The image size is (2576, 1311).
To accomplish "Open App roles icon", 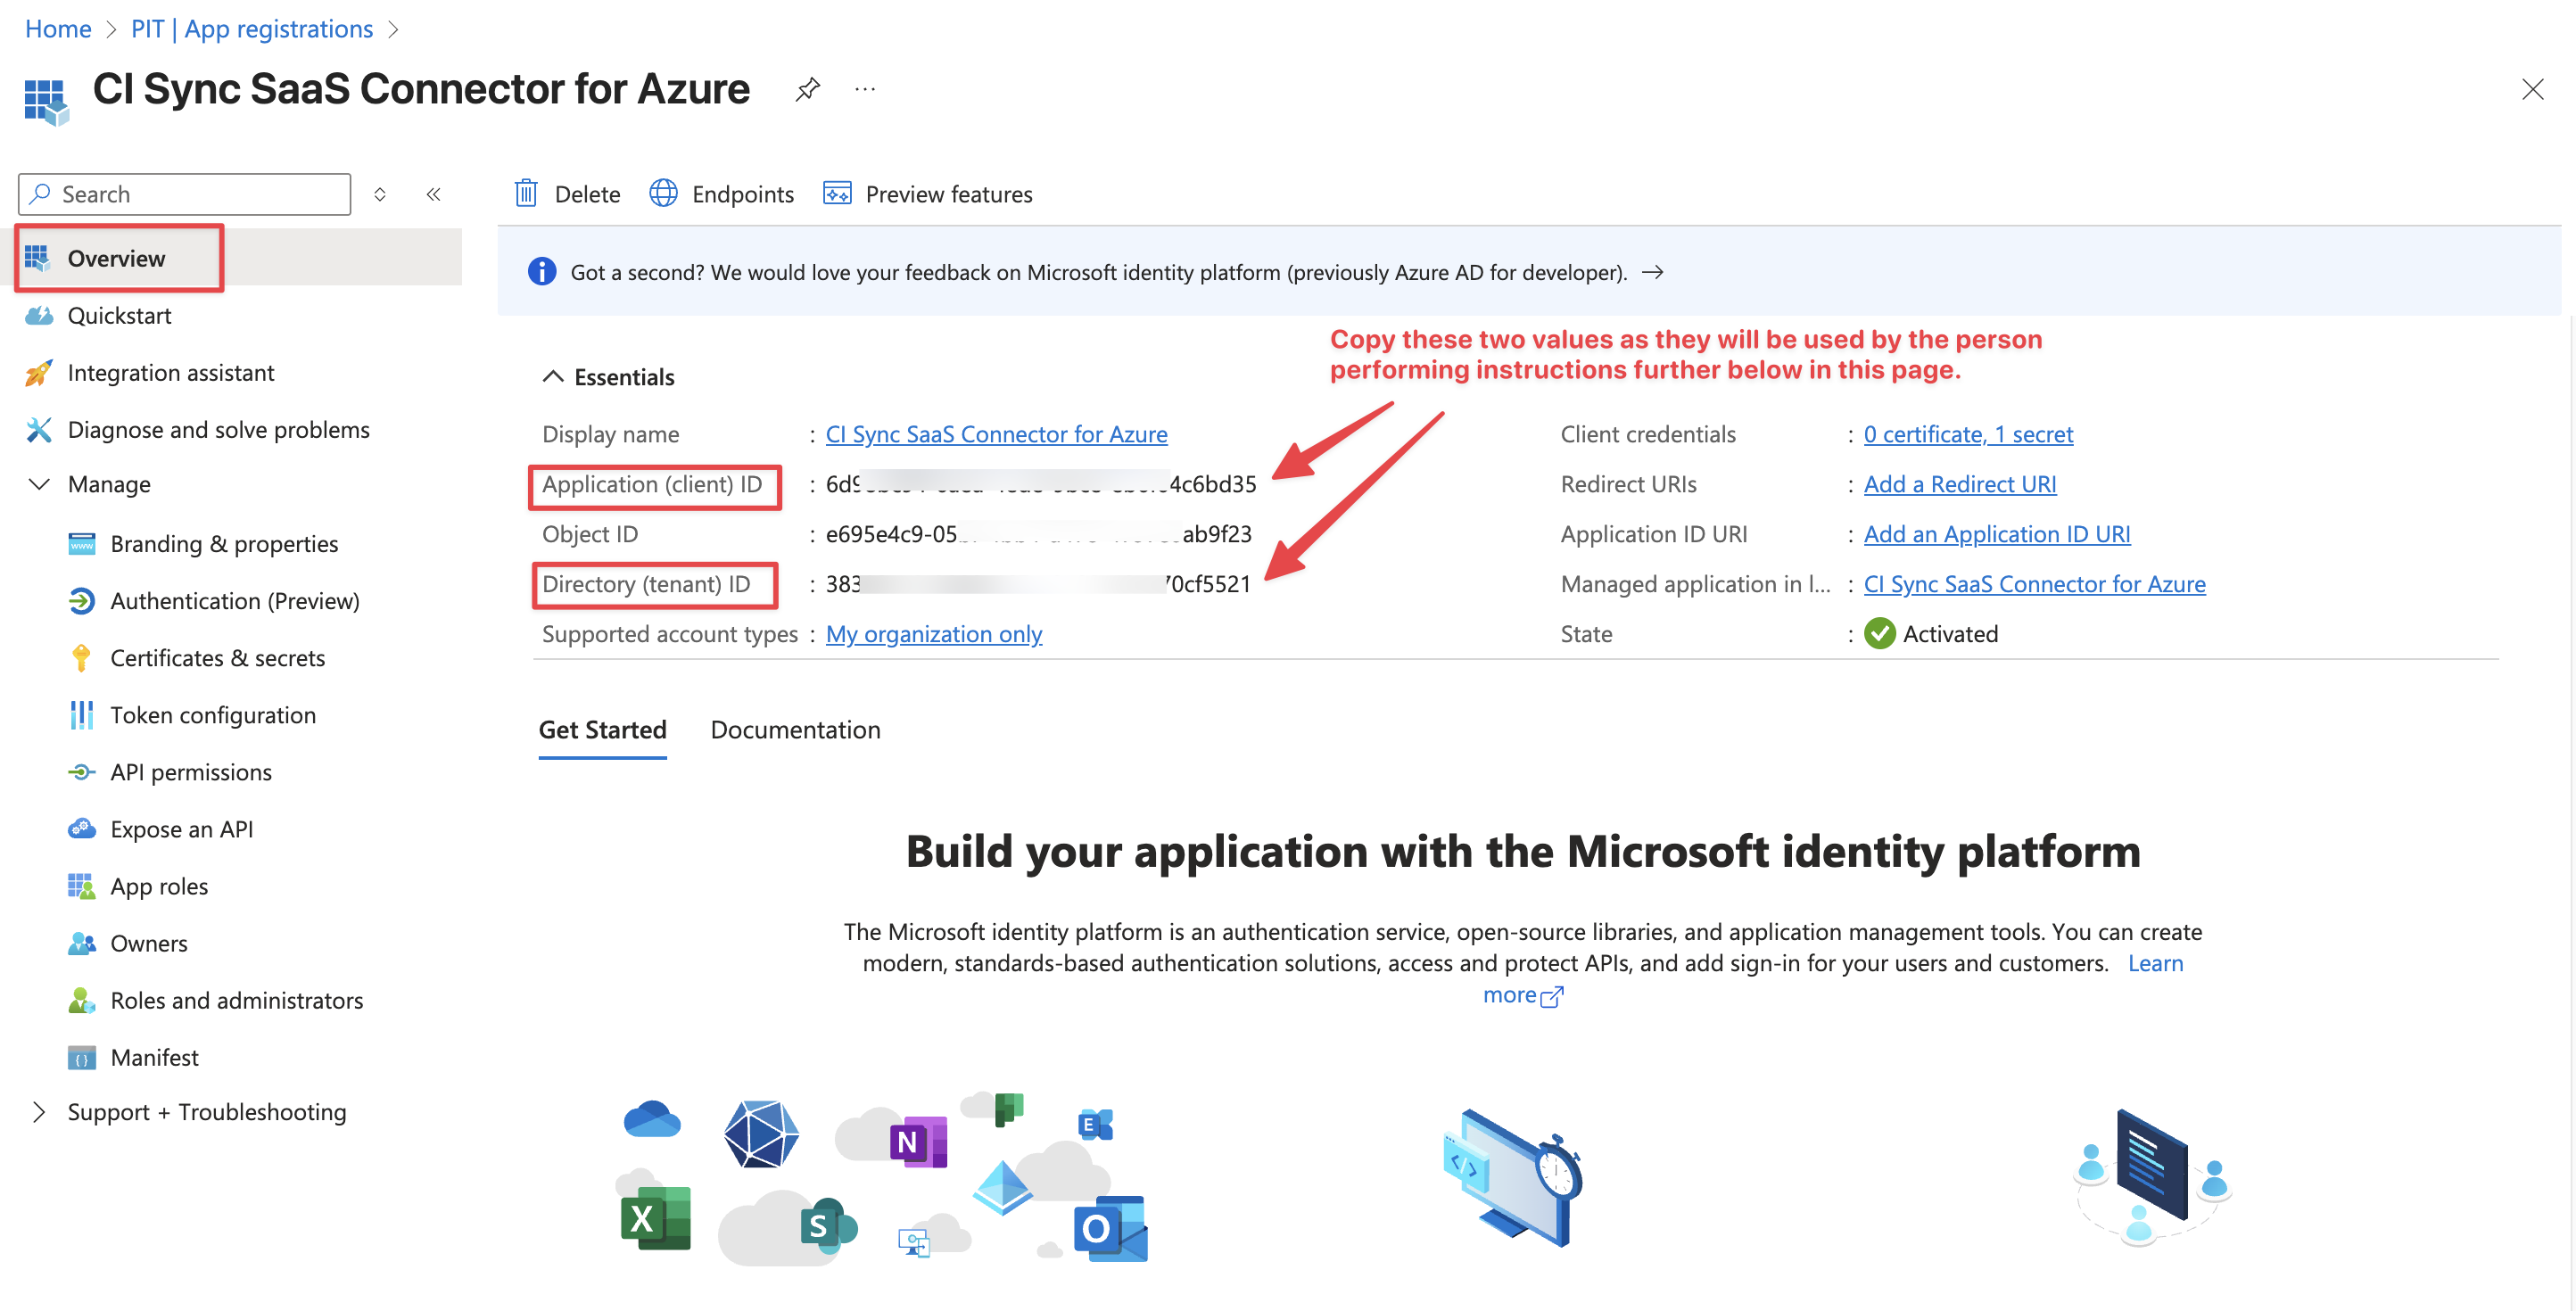I will coord(82,886).
